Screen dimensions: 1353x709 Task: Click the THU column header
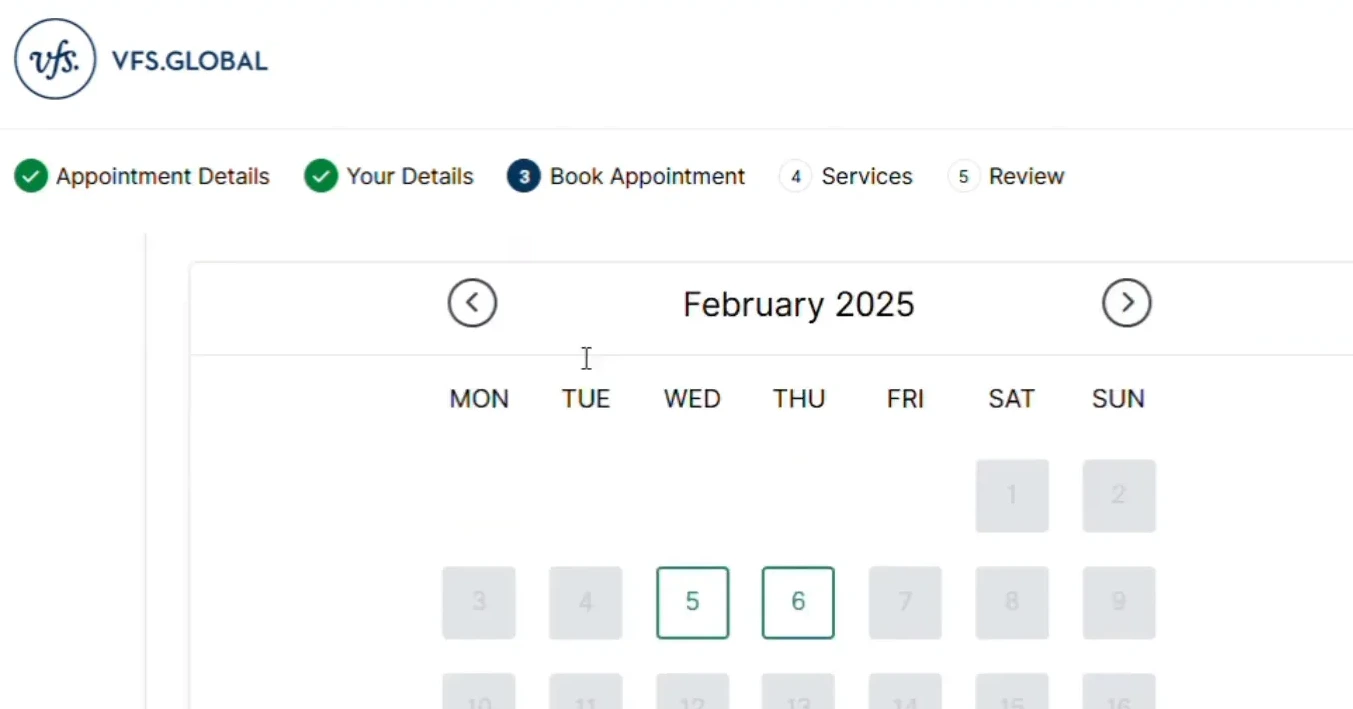[799, 399]
